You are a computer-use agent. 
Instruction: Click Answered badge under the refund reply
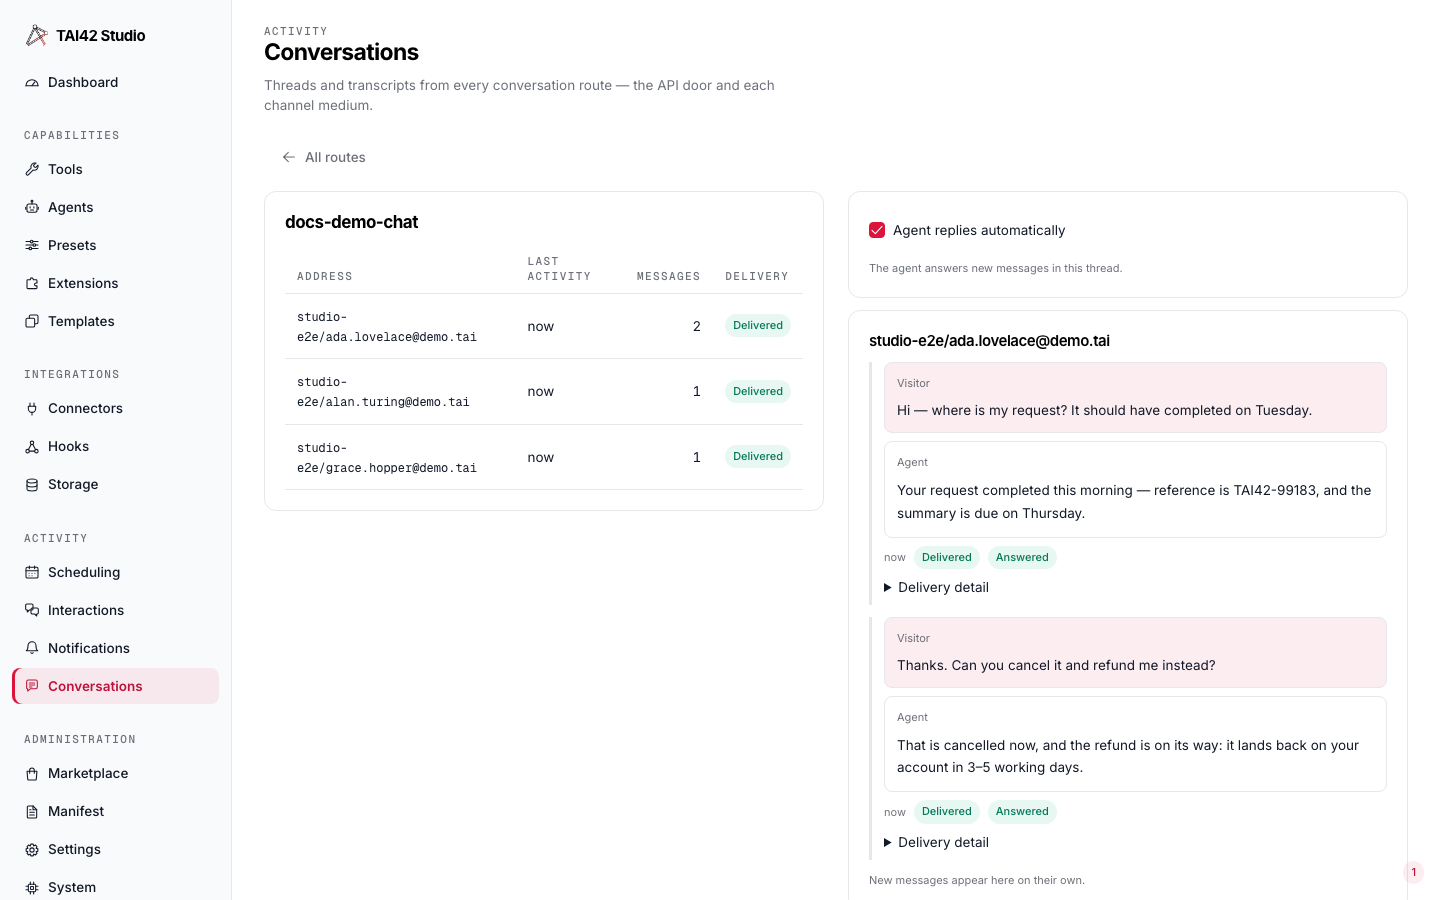pyautogui.click(x=1022, y=812)
